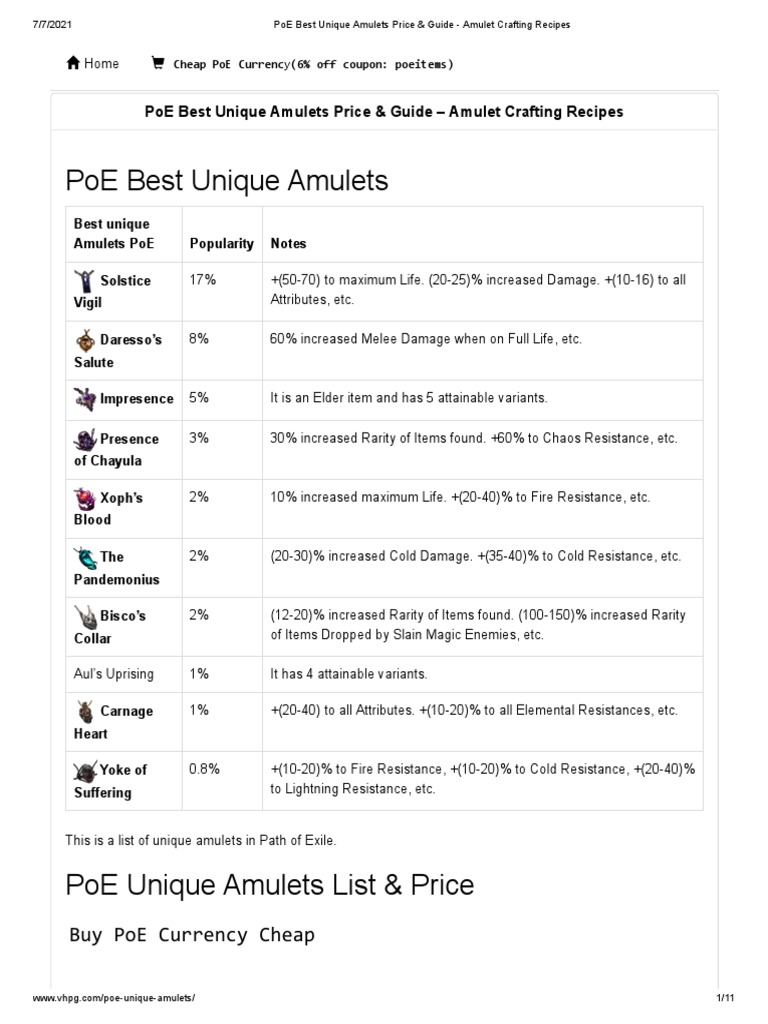The height and width of the screenshot is (1024, 768).
Task: Open the Cheap PoE Currency link
Action: (x=313, y=64)
